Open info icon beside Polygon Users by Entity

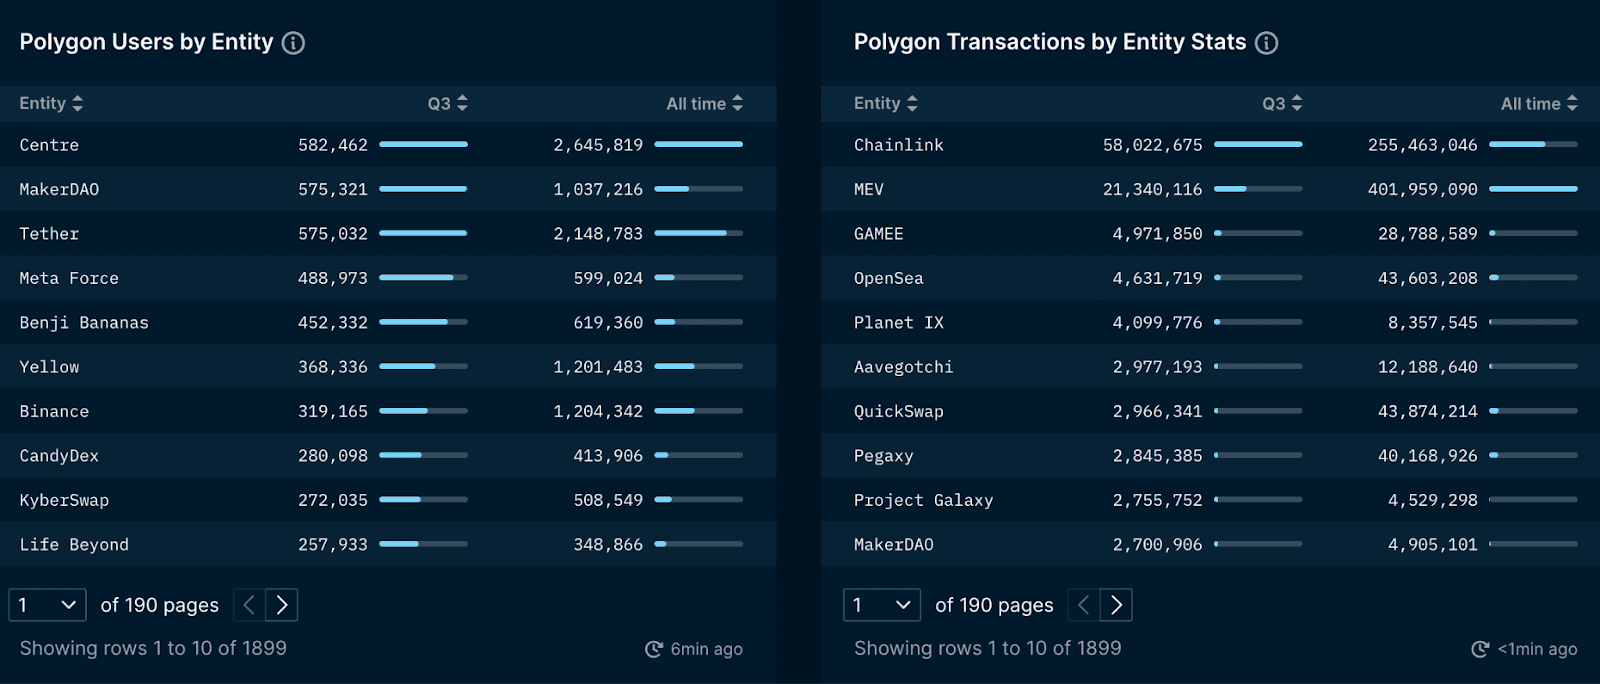(293, 43)
